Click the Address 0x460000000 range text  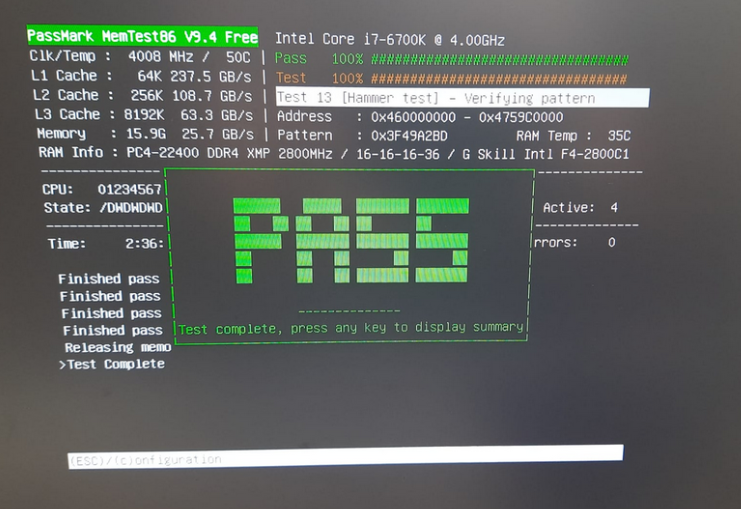click(420, 117)
